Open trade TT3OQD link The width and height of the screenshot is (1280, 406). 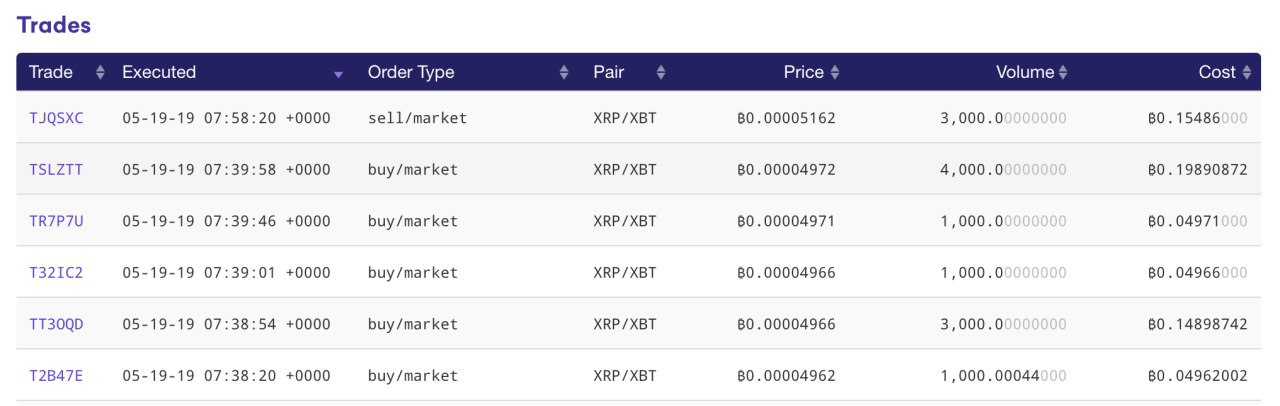coord(56,325)
